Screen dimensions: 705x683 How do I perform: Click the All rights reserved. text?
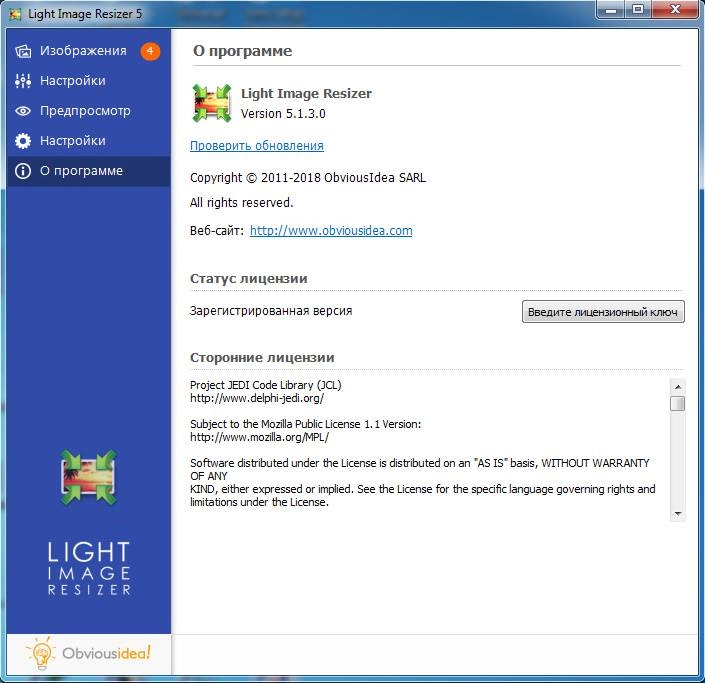coord(241,203)
